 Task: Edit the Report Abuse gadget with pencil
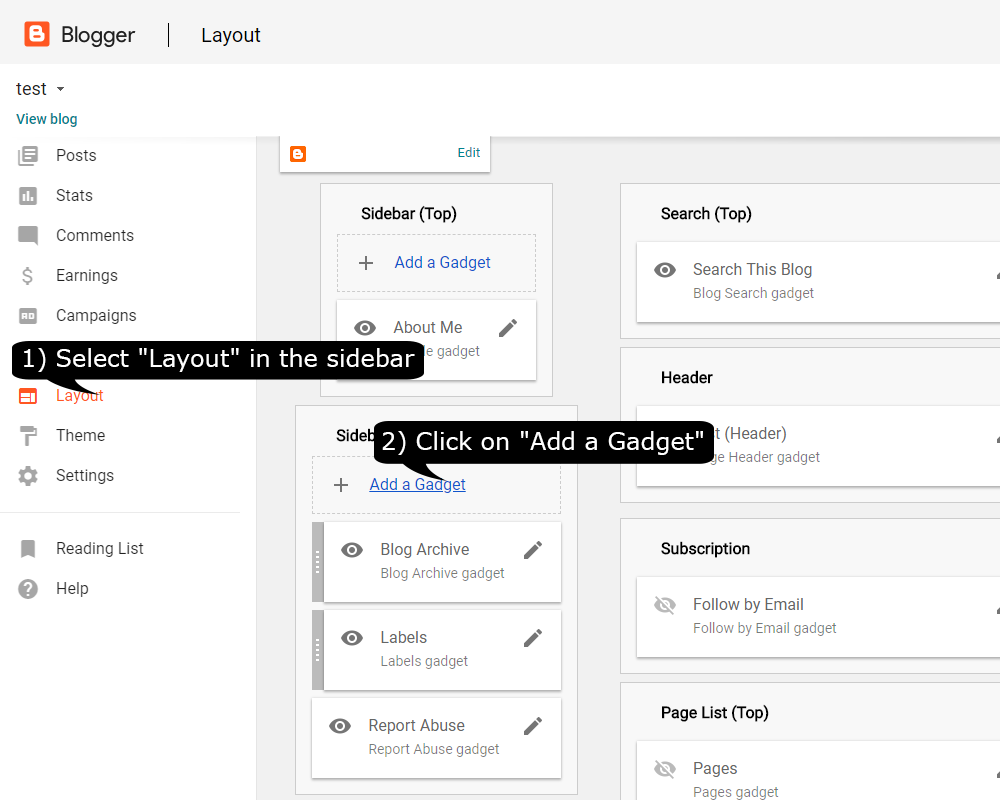click(533, 726)
